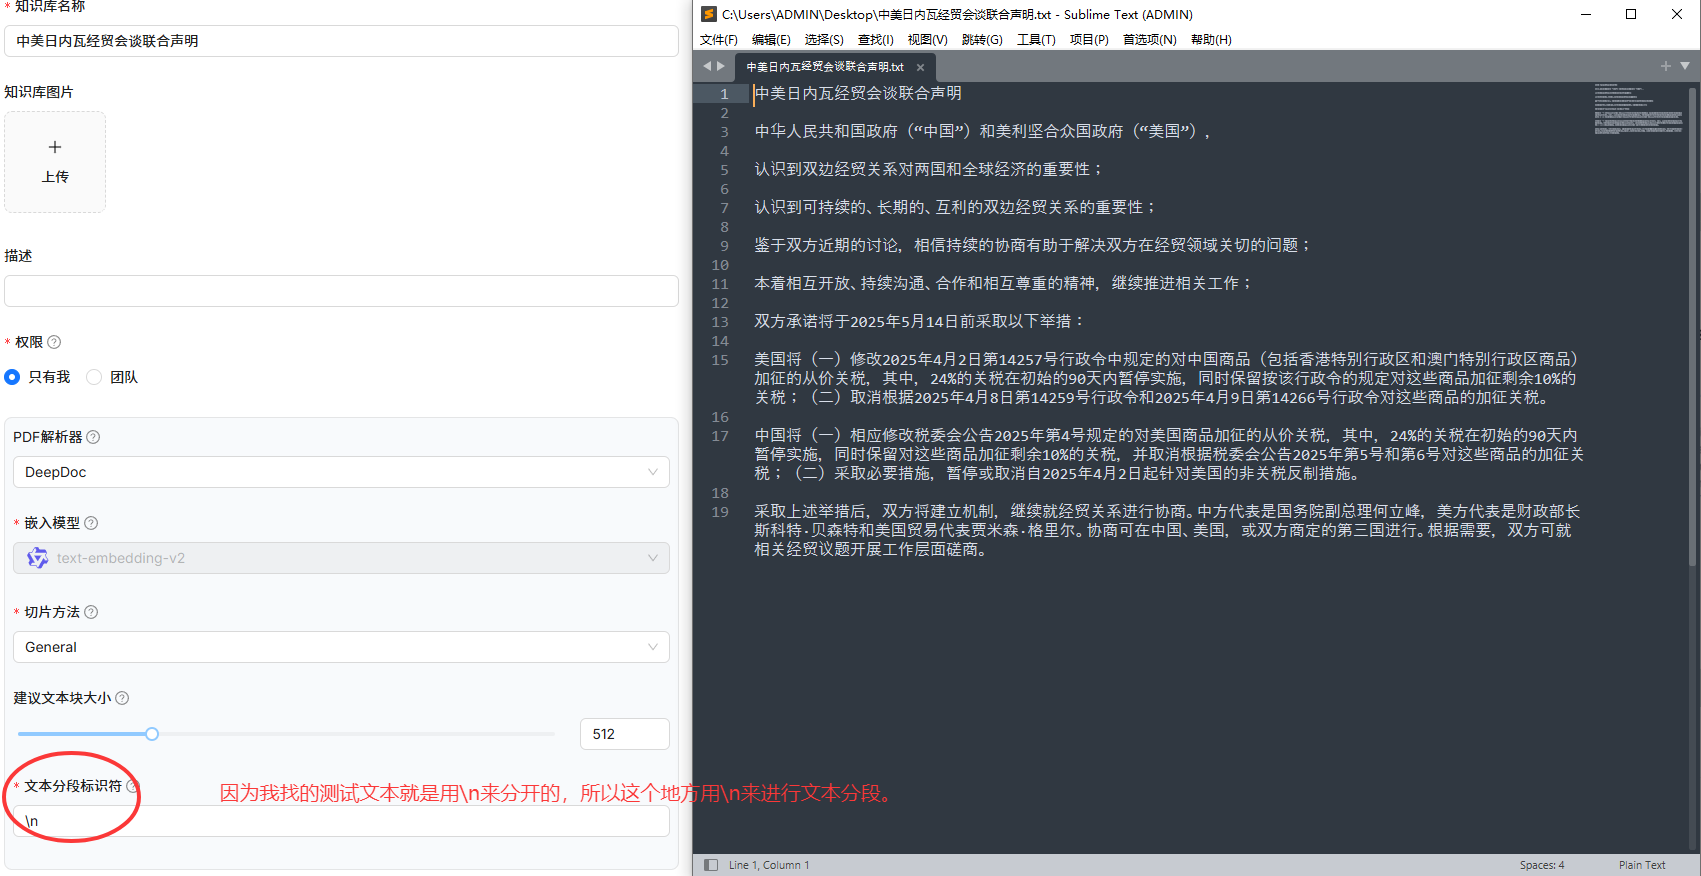This screenshot has width=1701, height=876.
Task: Click the next tab arrow in Sublime Text
Action: tap(720, 66)
